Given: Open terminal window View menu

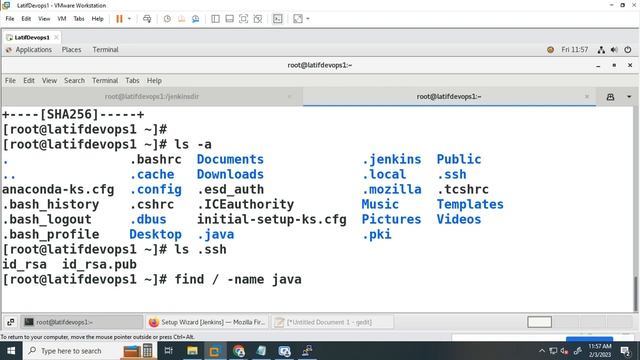Looking at the screenshot, I should [49, 80].
